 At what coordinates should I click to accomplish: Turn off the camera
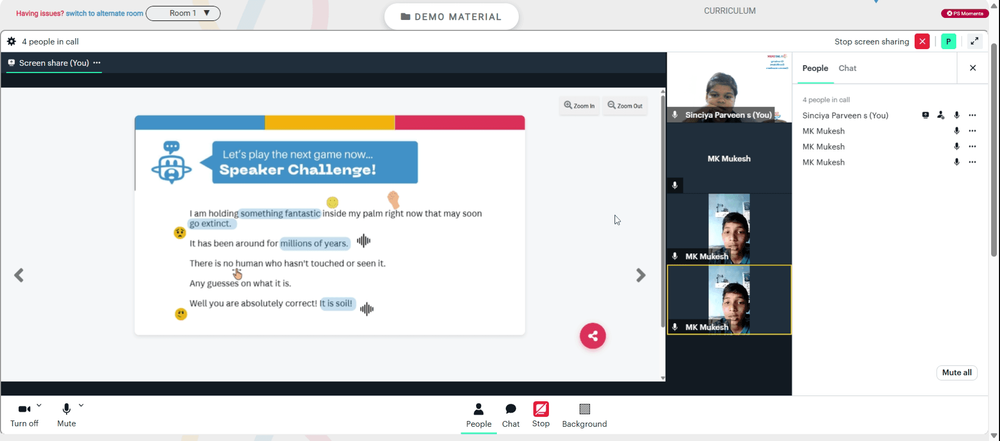coord(24,415)
